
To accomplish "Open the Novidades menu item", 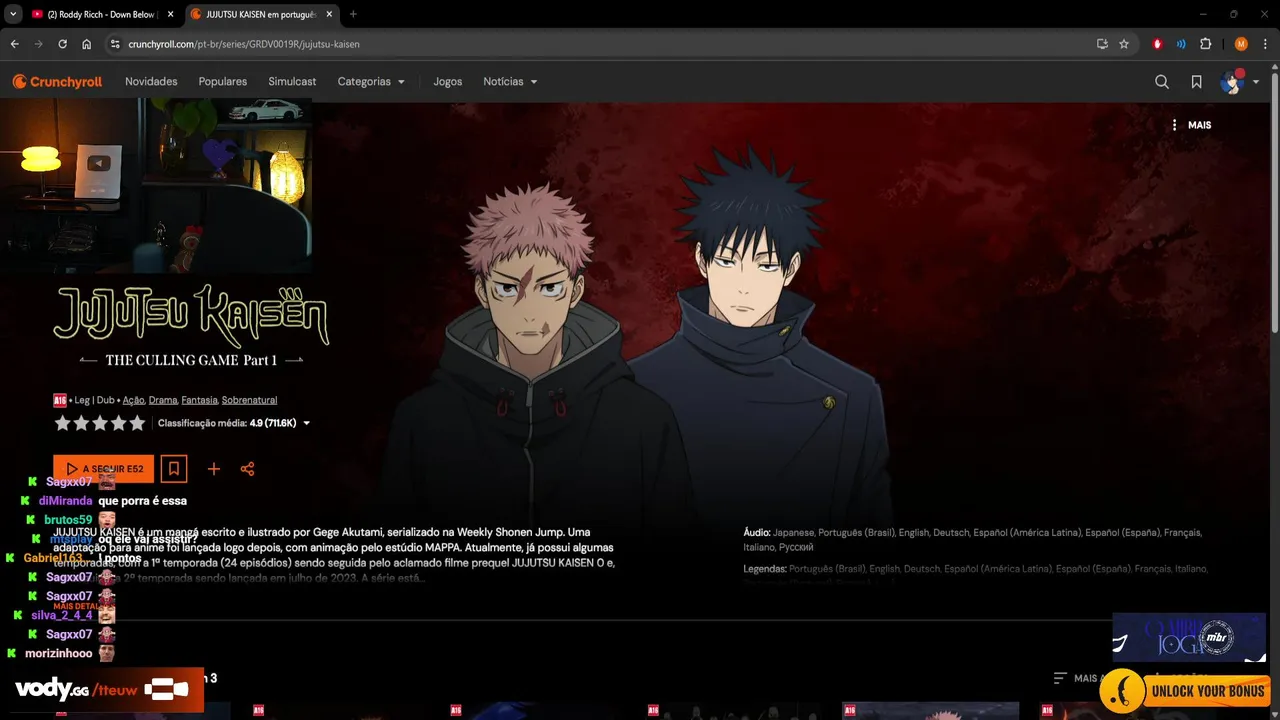I will (151, 82).
